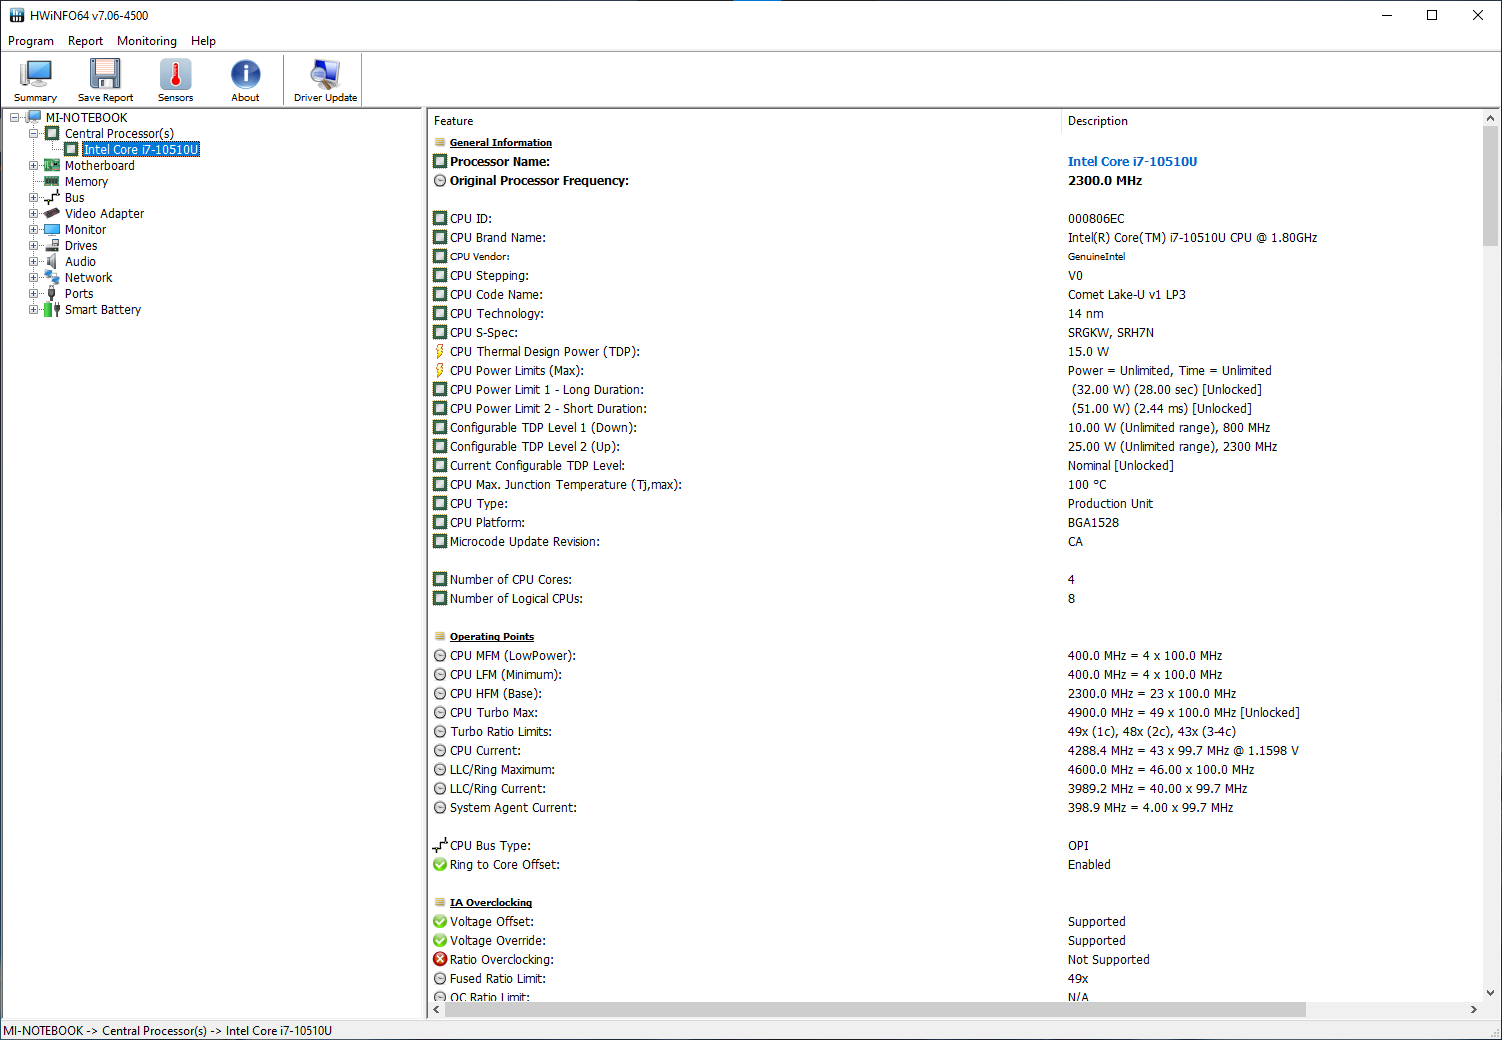This screenshot has height=1040, width=1502.
Task: Click the horizontal scrollbar left arrow
Action: pyautogui.click(x=436, y=1010)
